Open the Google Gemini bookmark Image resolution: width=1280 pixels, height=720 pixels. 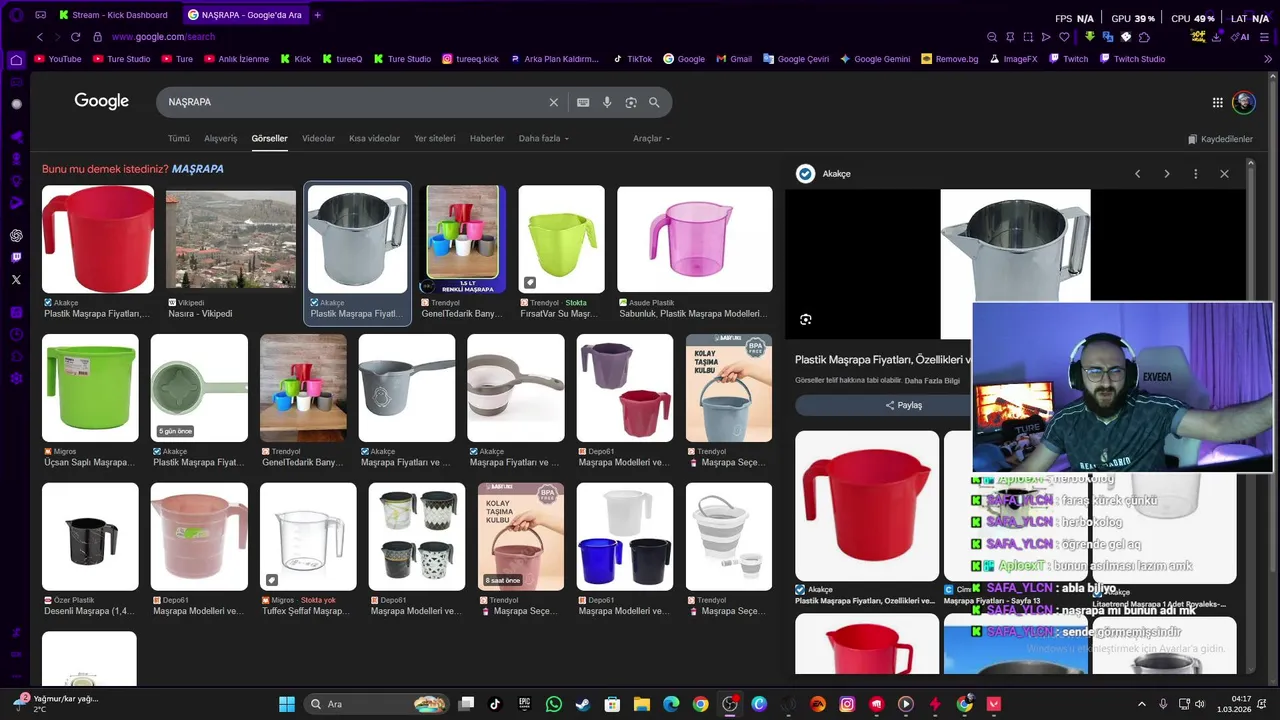[875, 59]
